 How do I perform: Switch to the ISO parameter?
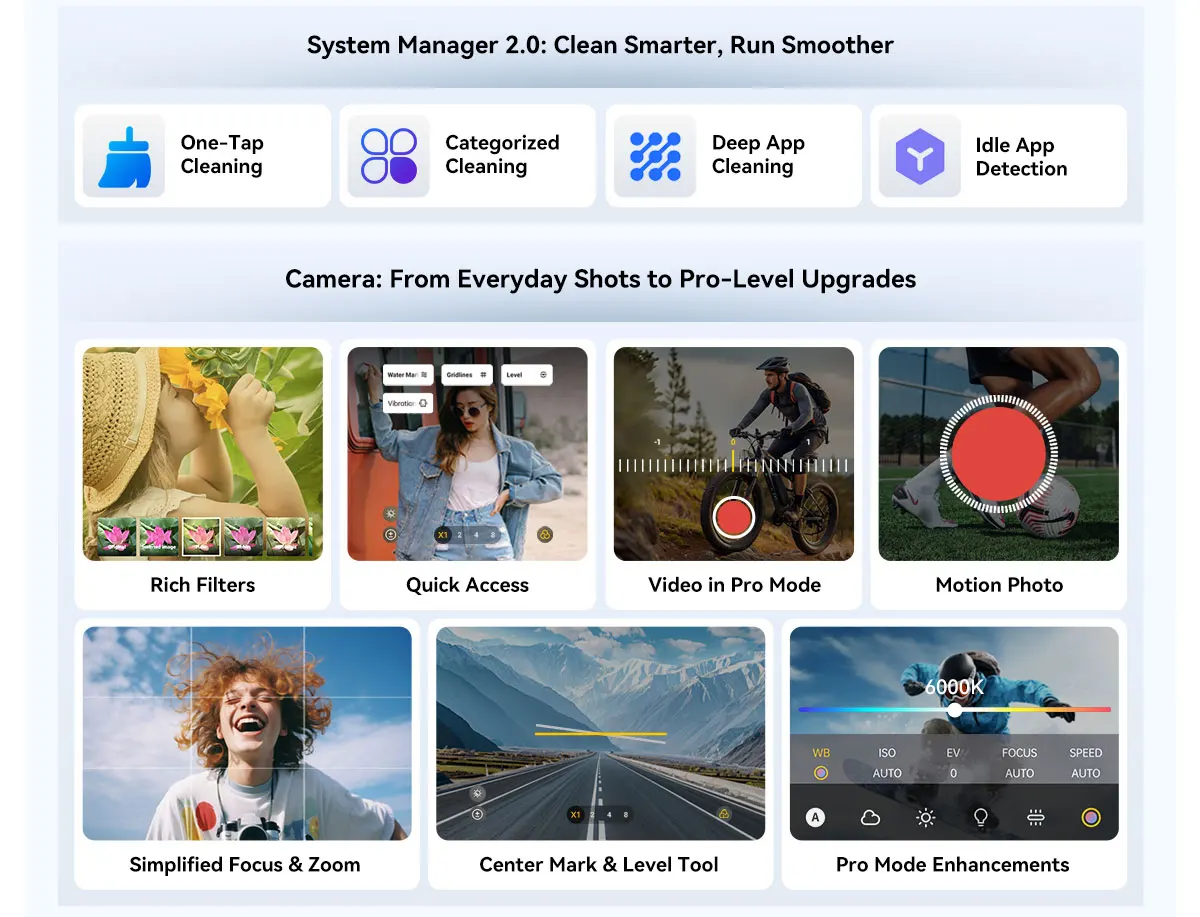click(887, 753)
